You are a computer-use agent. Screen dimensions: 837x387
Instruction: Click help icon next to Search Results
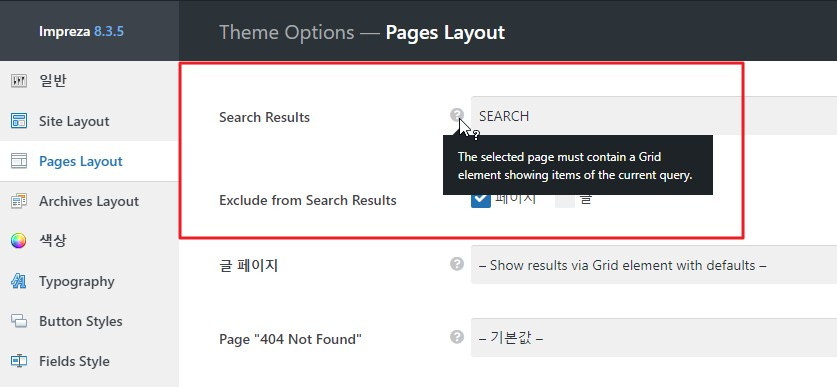[456, 115]
